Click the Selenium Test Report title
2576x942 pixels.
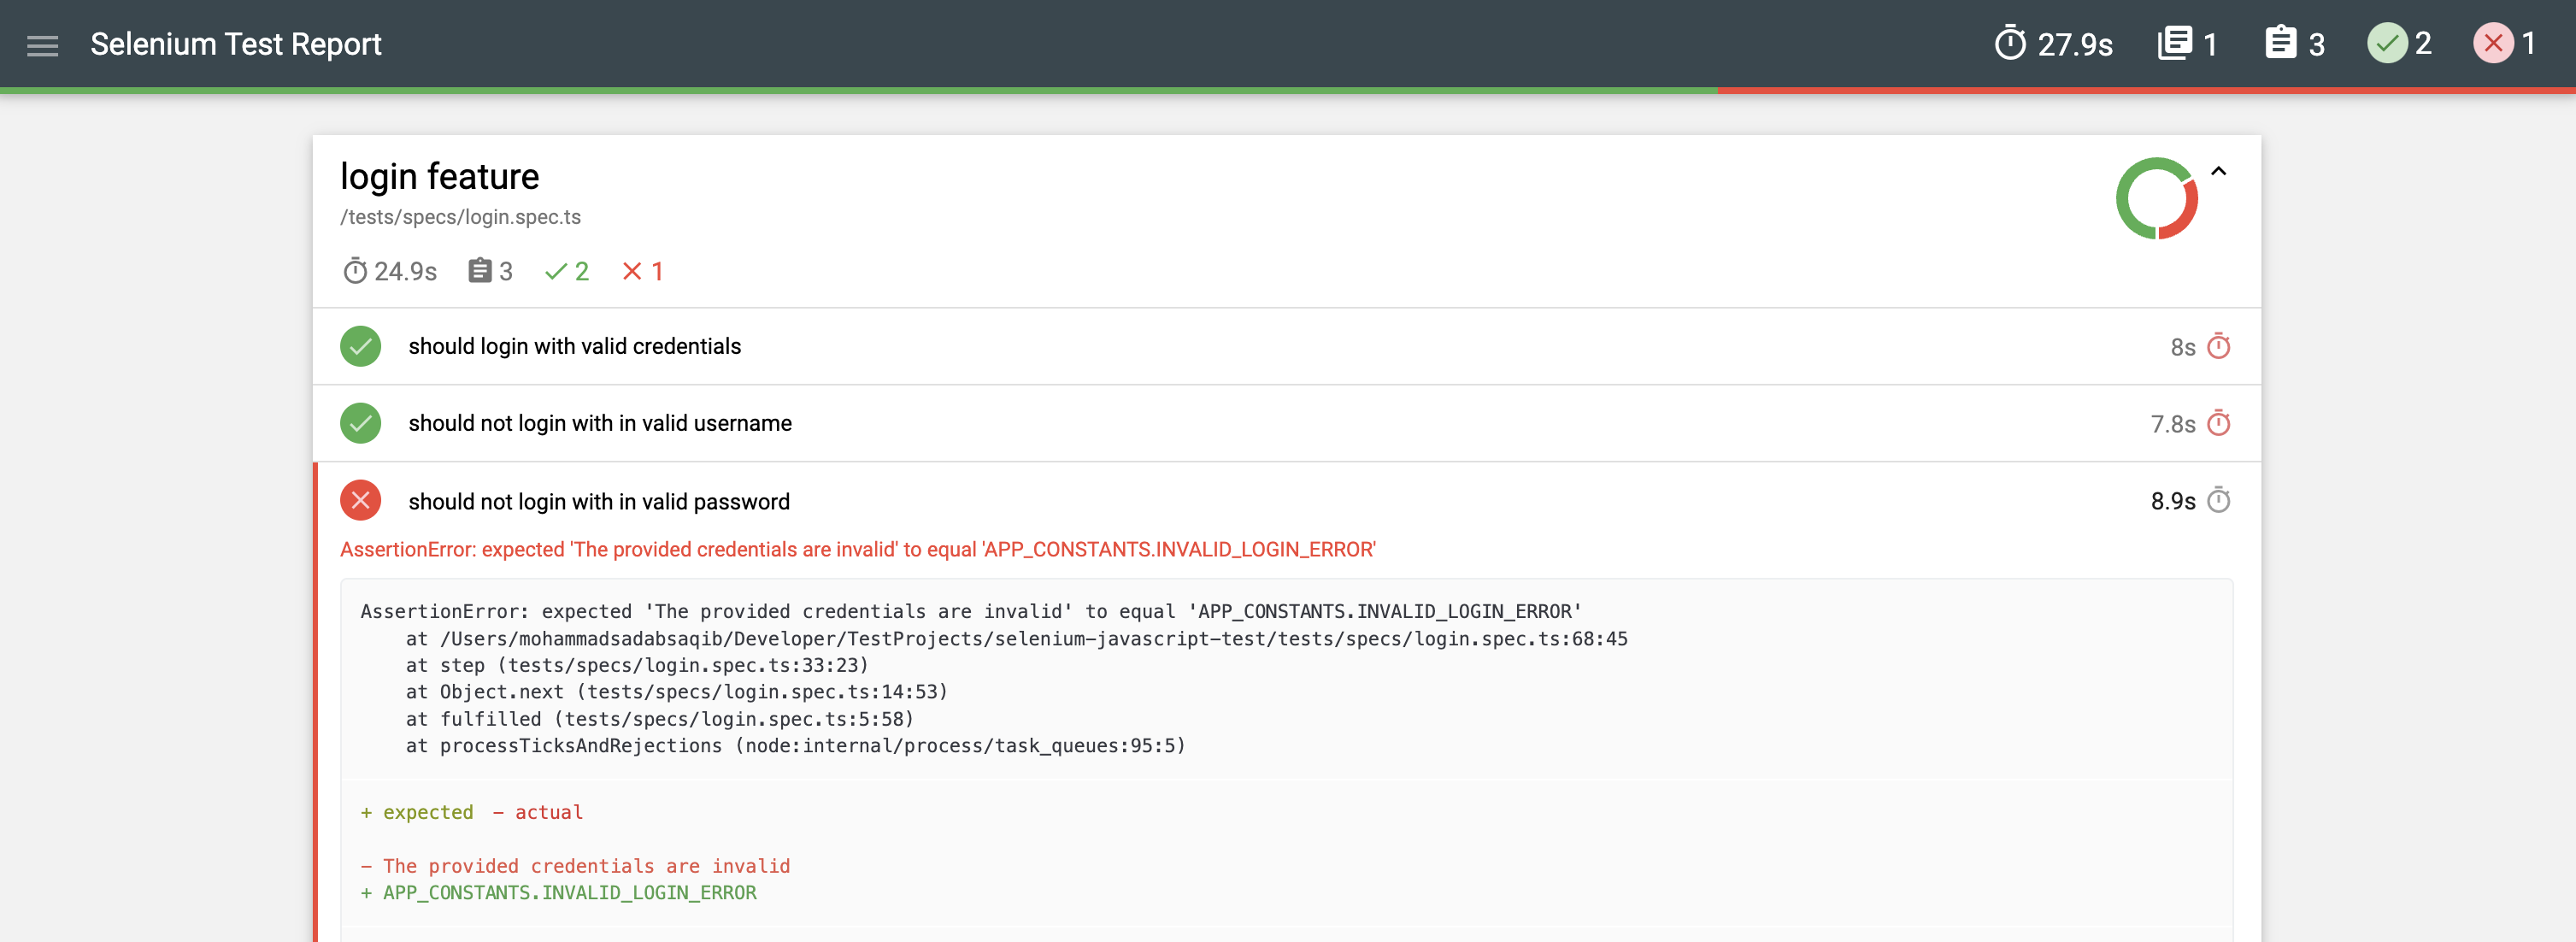[236, 44]
